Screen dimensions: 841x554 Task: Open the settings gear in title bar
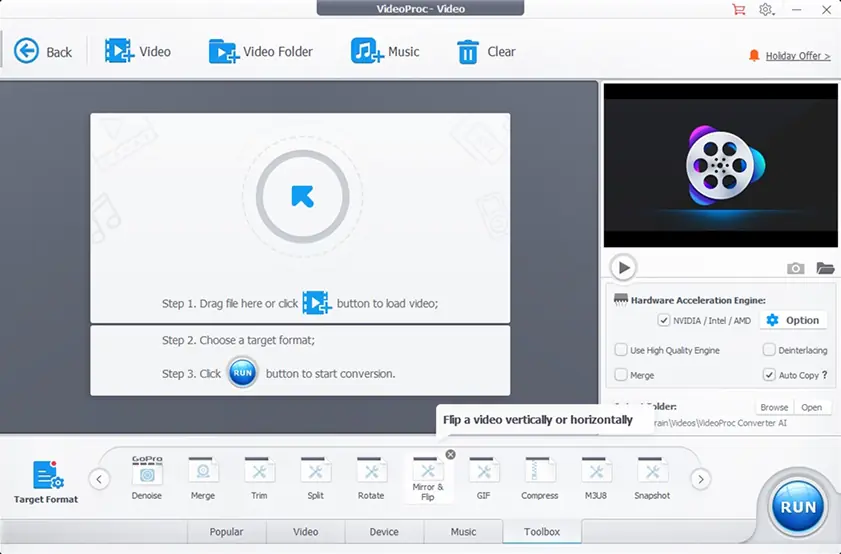pyautogui.click(x=766, y=10)
